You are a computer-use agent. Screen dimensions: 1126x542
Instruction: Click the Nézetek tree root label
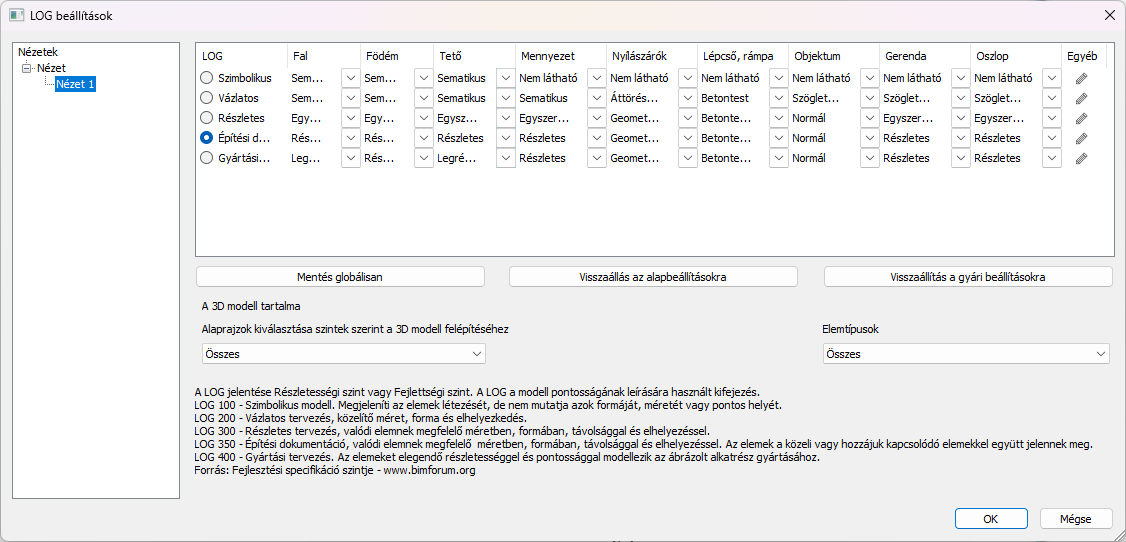coord(37,52)
